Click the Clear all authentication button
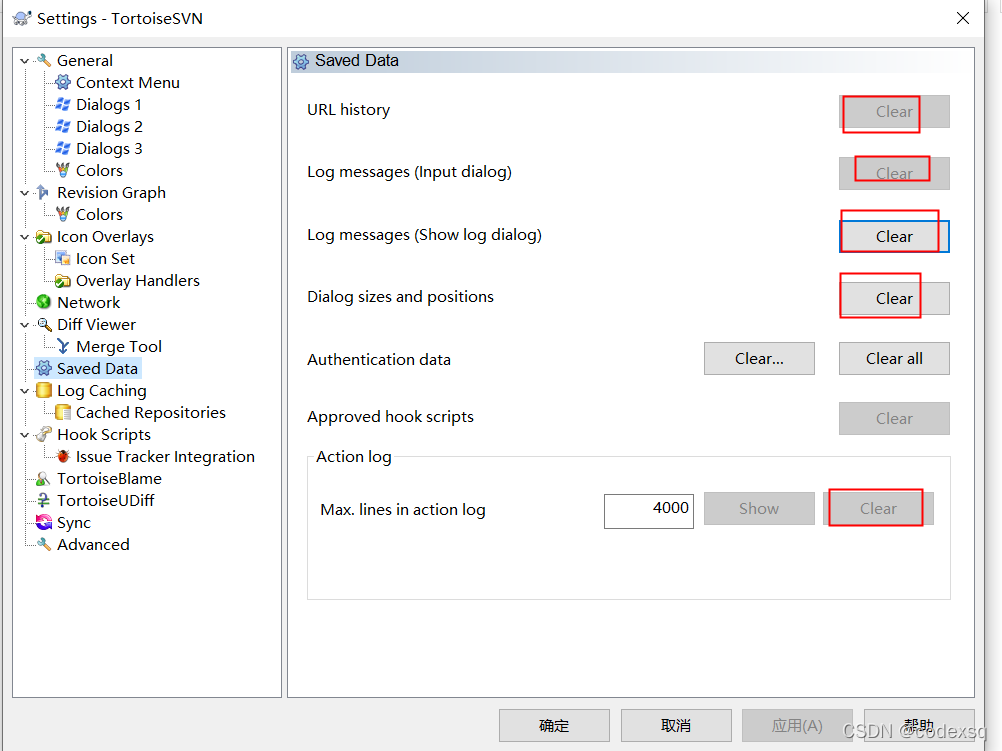The height and width of the screenshot is (751, 1002). tap(894, 359)
